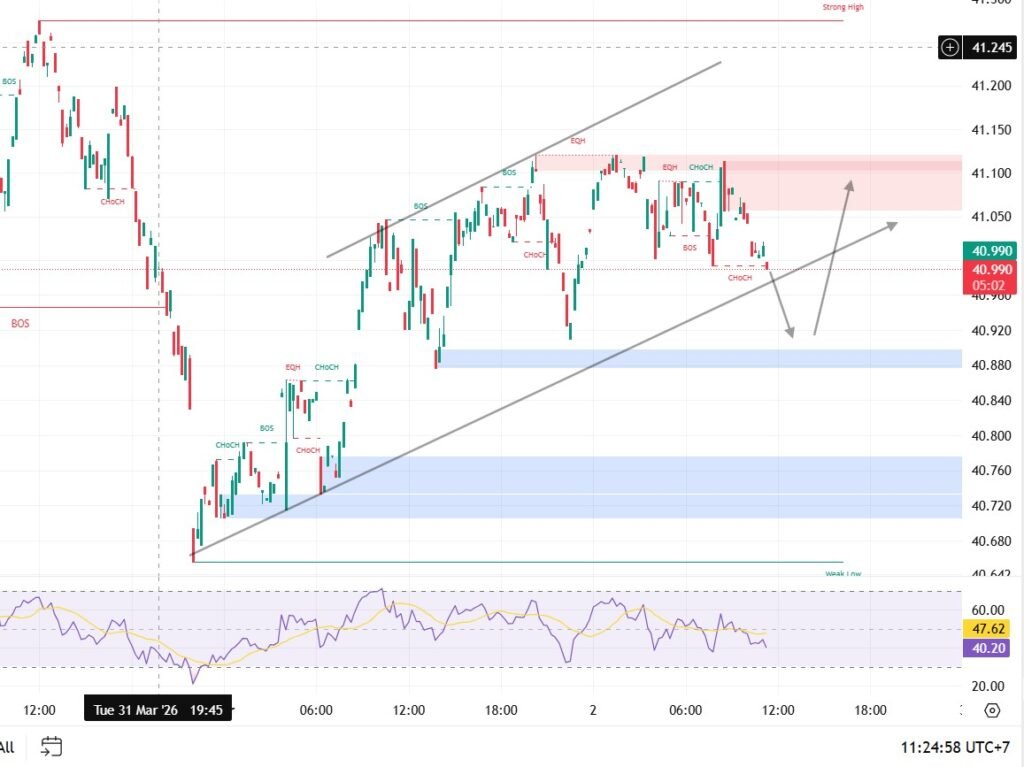Click the red countdown label 05:02
1024x767 pixels.
pyautogui.click(x=989, y=284)
